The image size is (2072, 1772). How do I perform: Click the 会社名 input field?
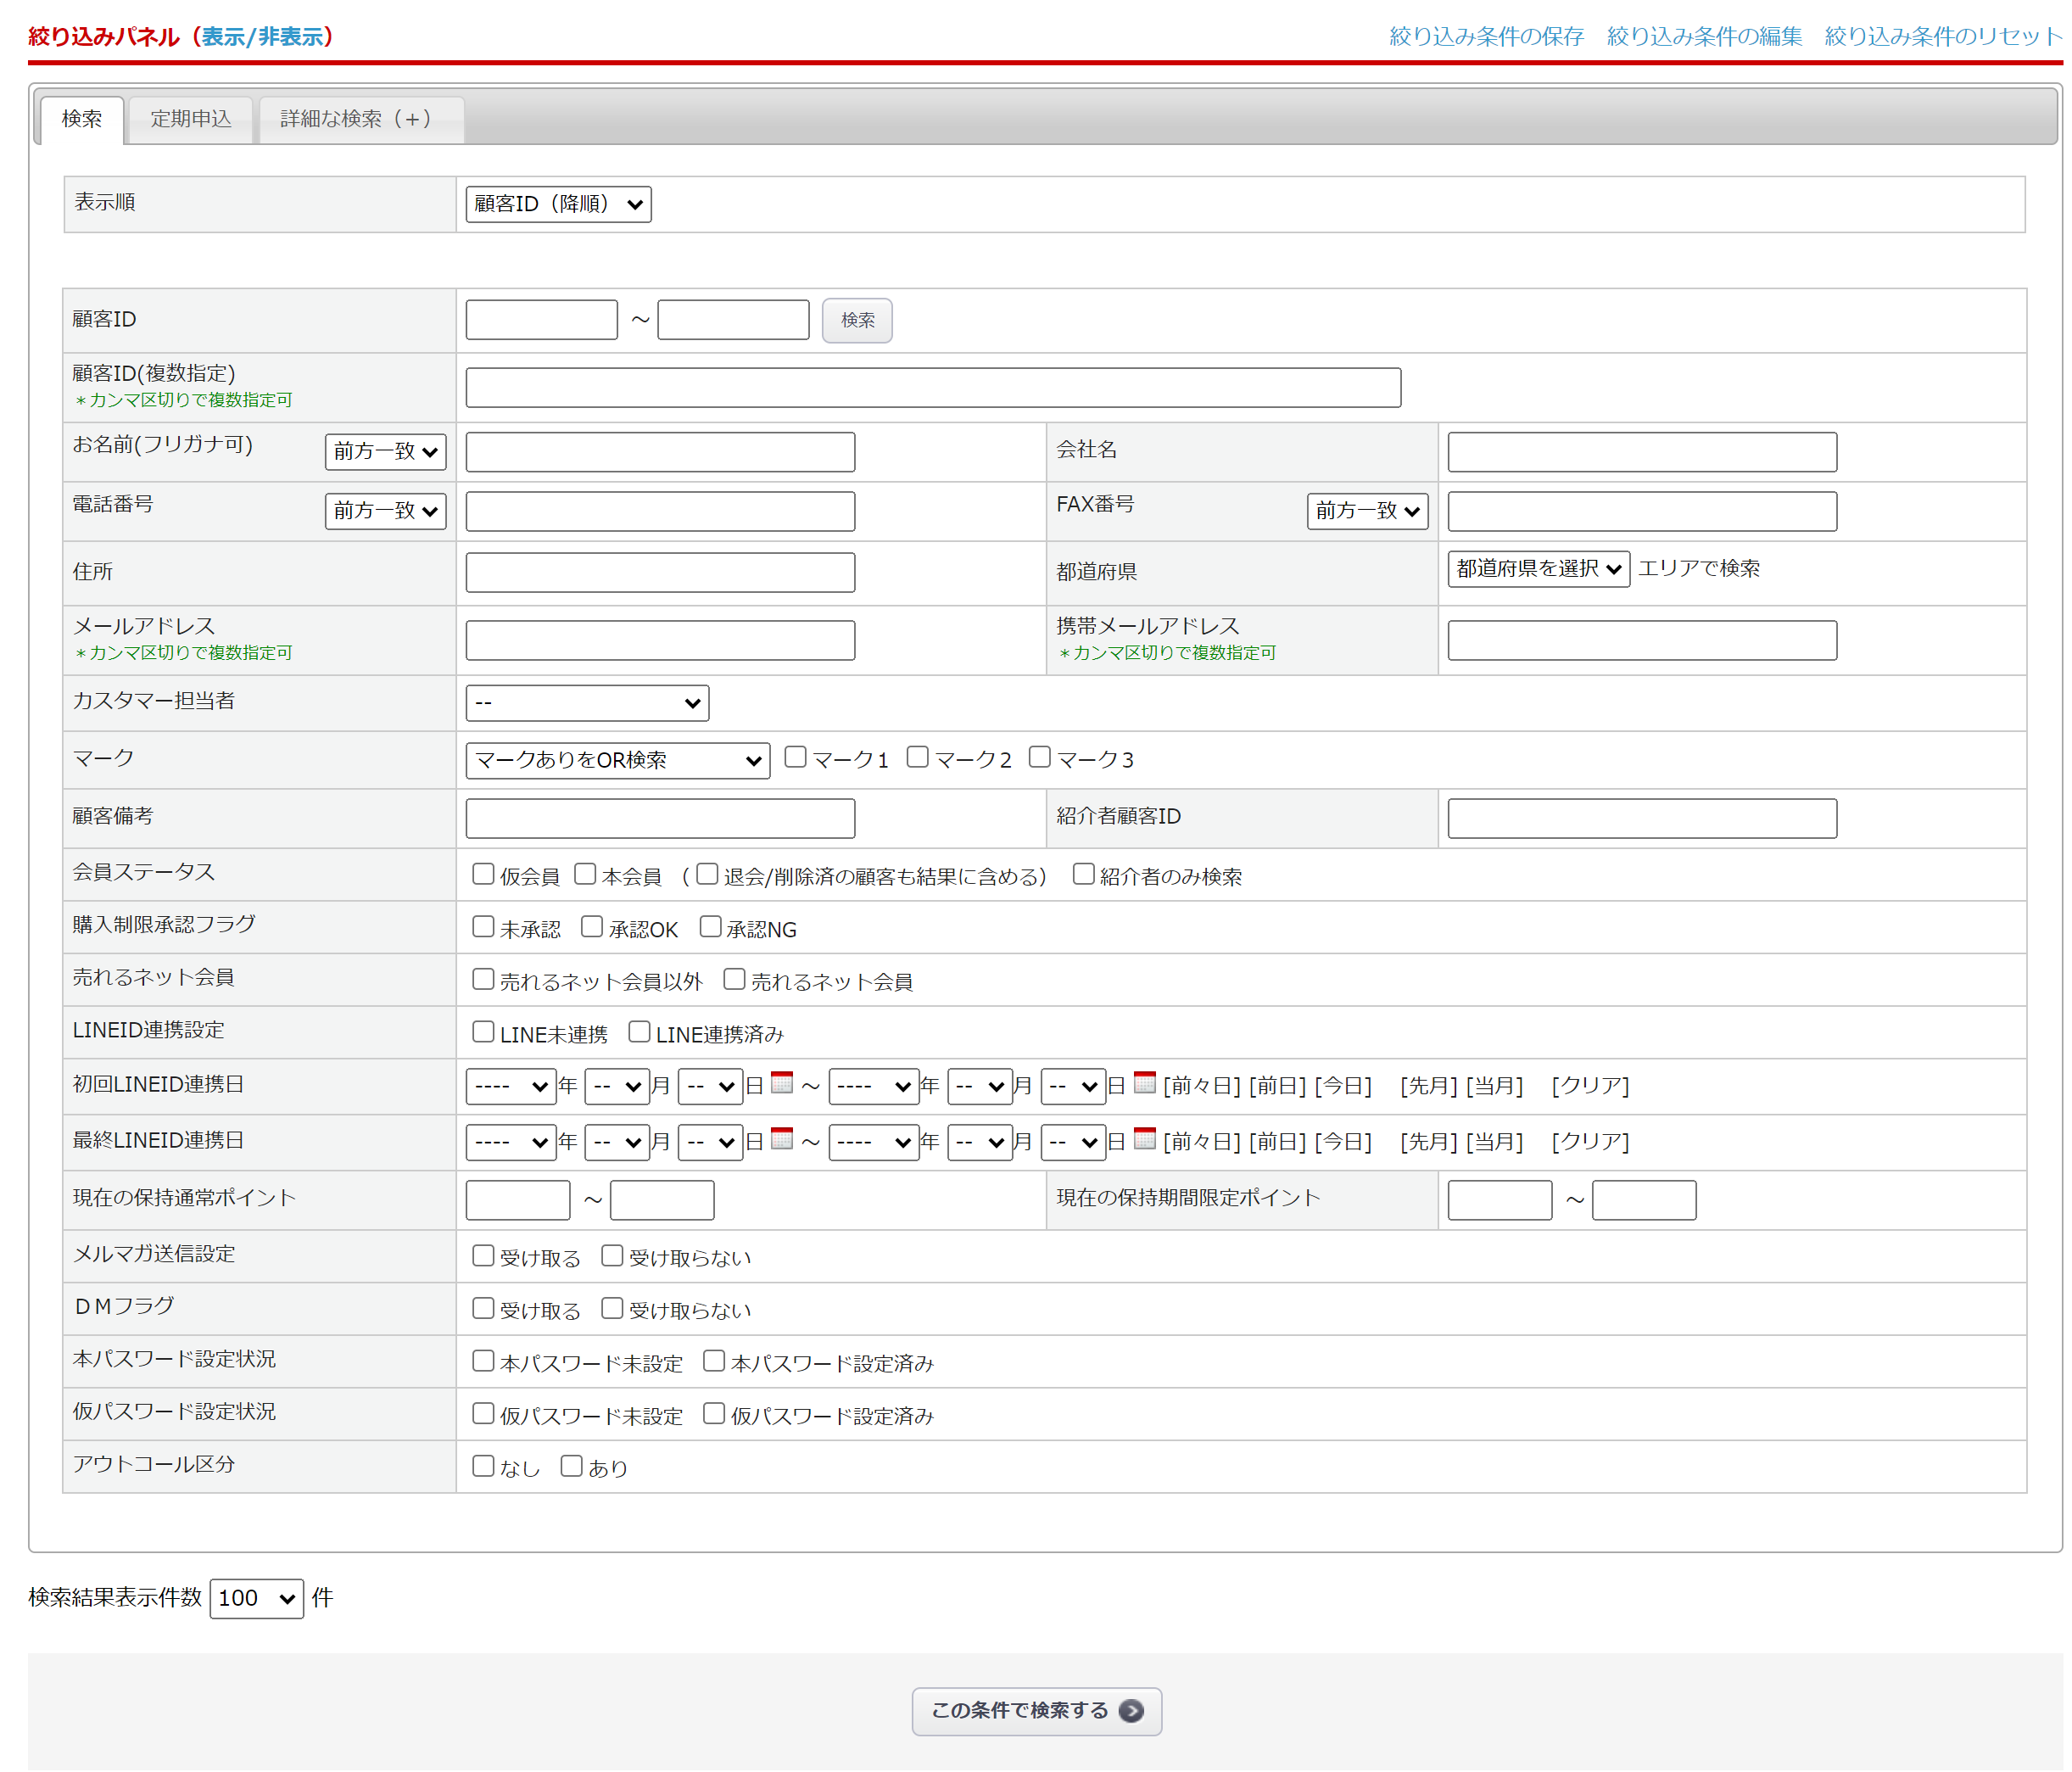pyautogui.click(x=1641, y=452)
